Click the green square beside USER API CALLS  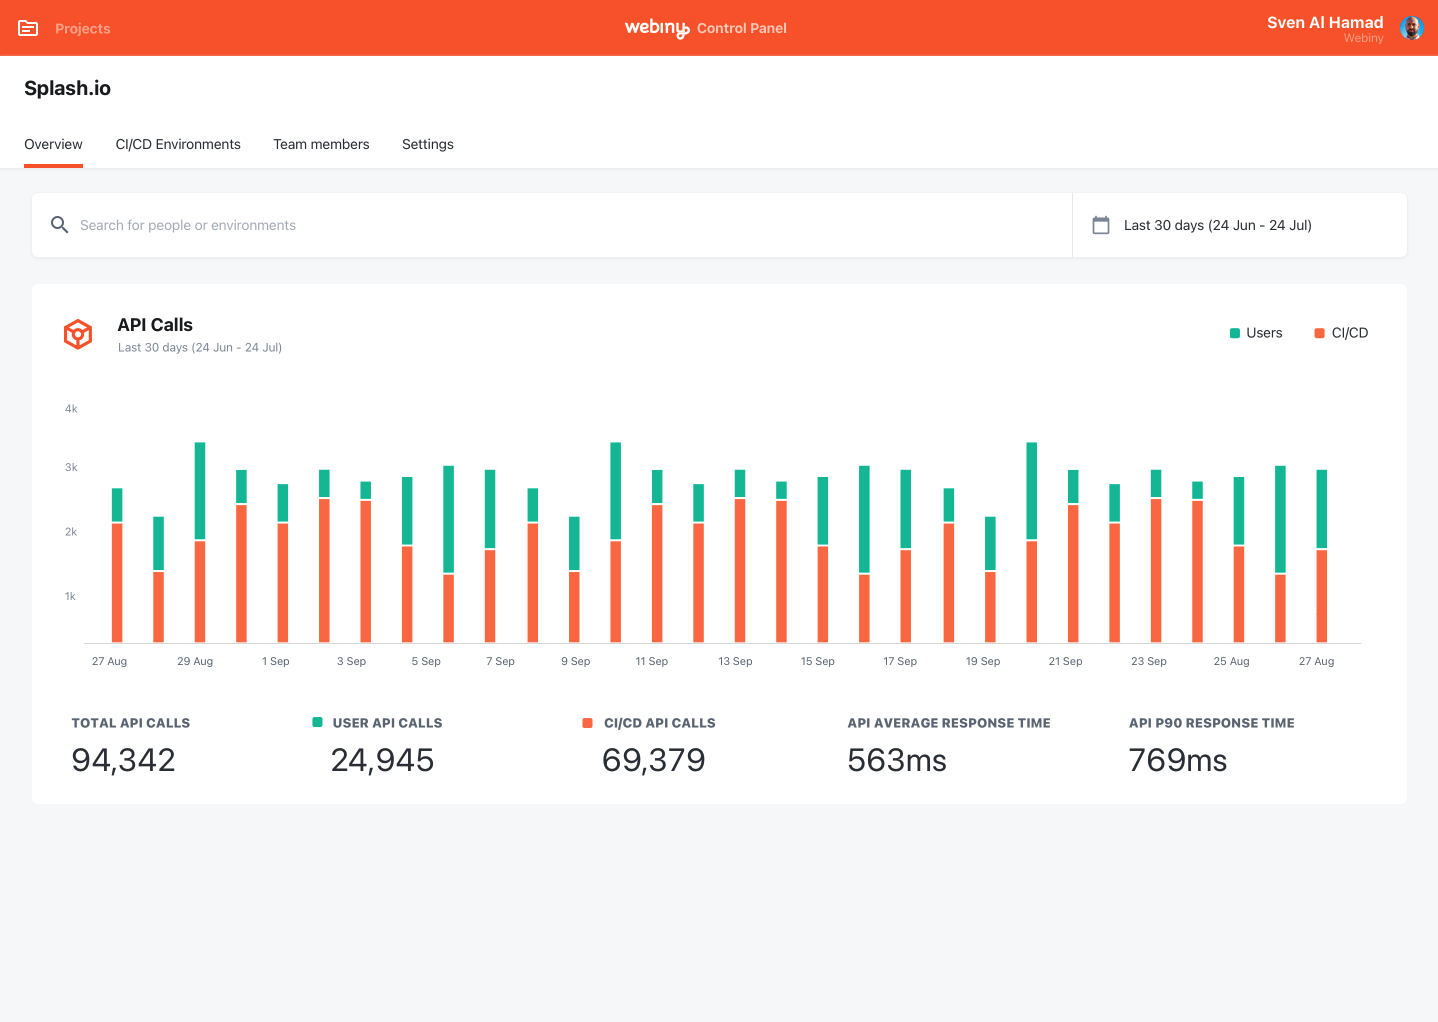tap(317, 722)
